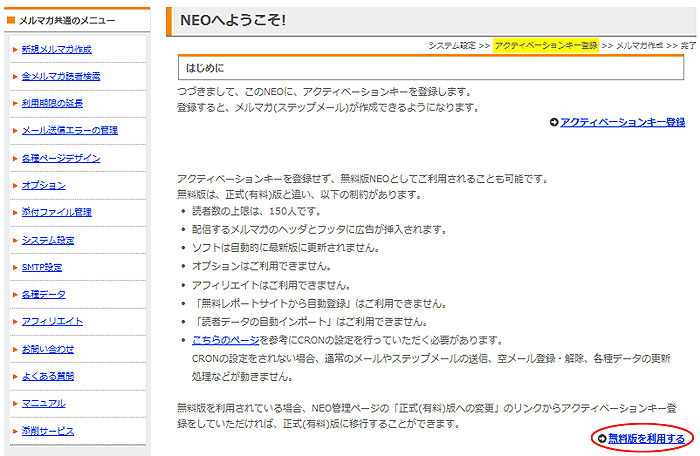Screen dimensions: 700x456
Task: Go to システム設定 in the sidebar
Action: click(48, 240)
